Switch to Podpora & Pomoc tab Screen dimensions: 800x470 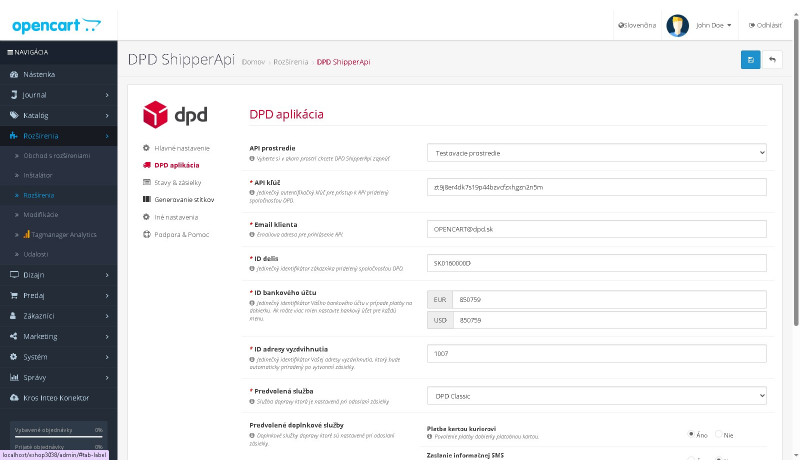(x=182, y=234)
